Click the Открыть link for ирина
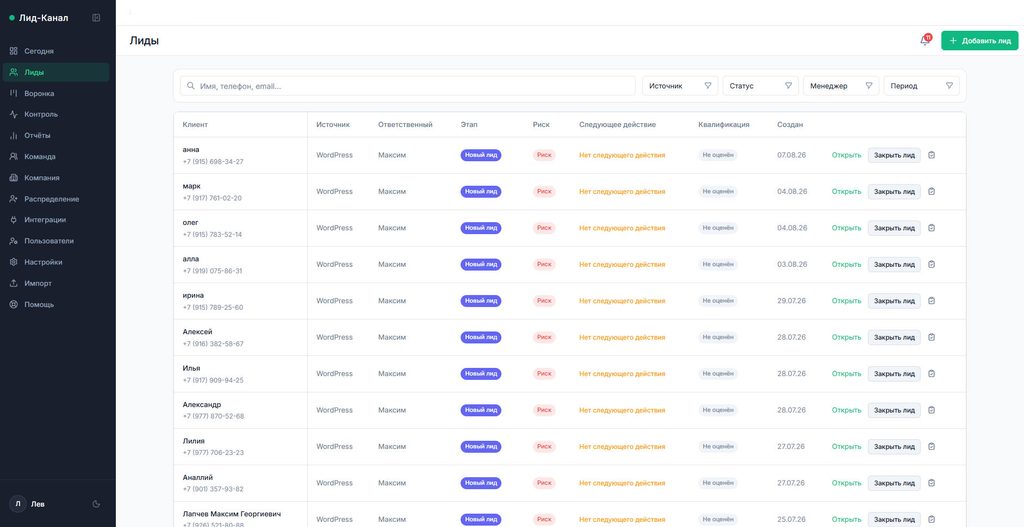 (x=846, y=301)
